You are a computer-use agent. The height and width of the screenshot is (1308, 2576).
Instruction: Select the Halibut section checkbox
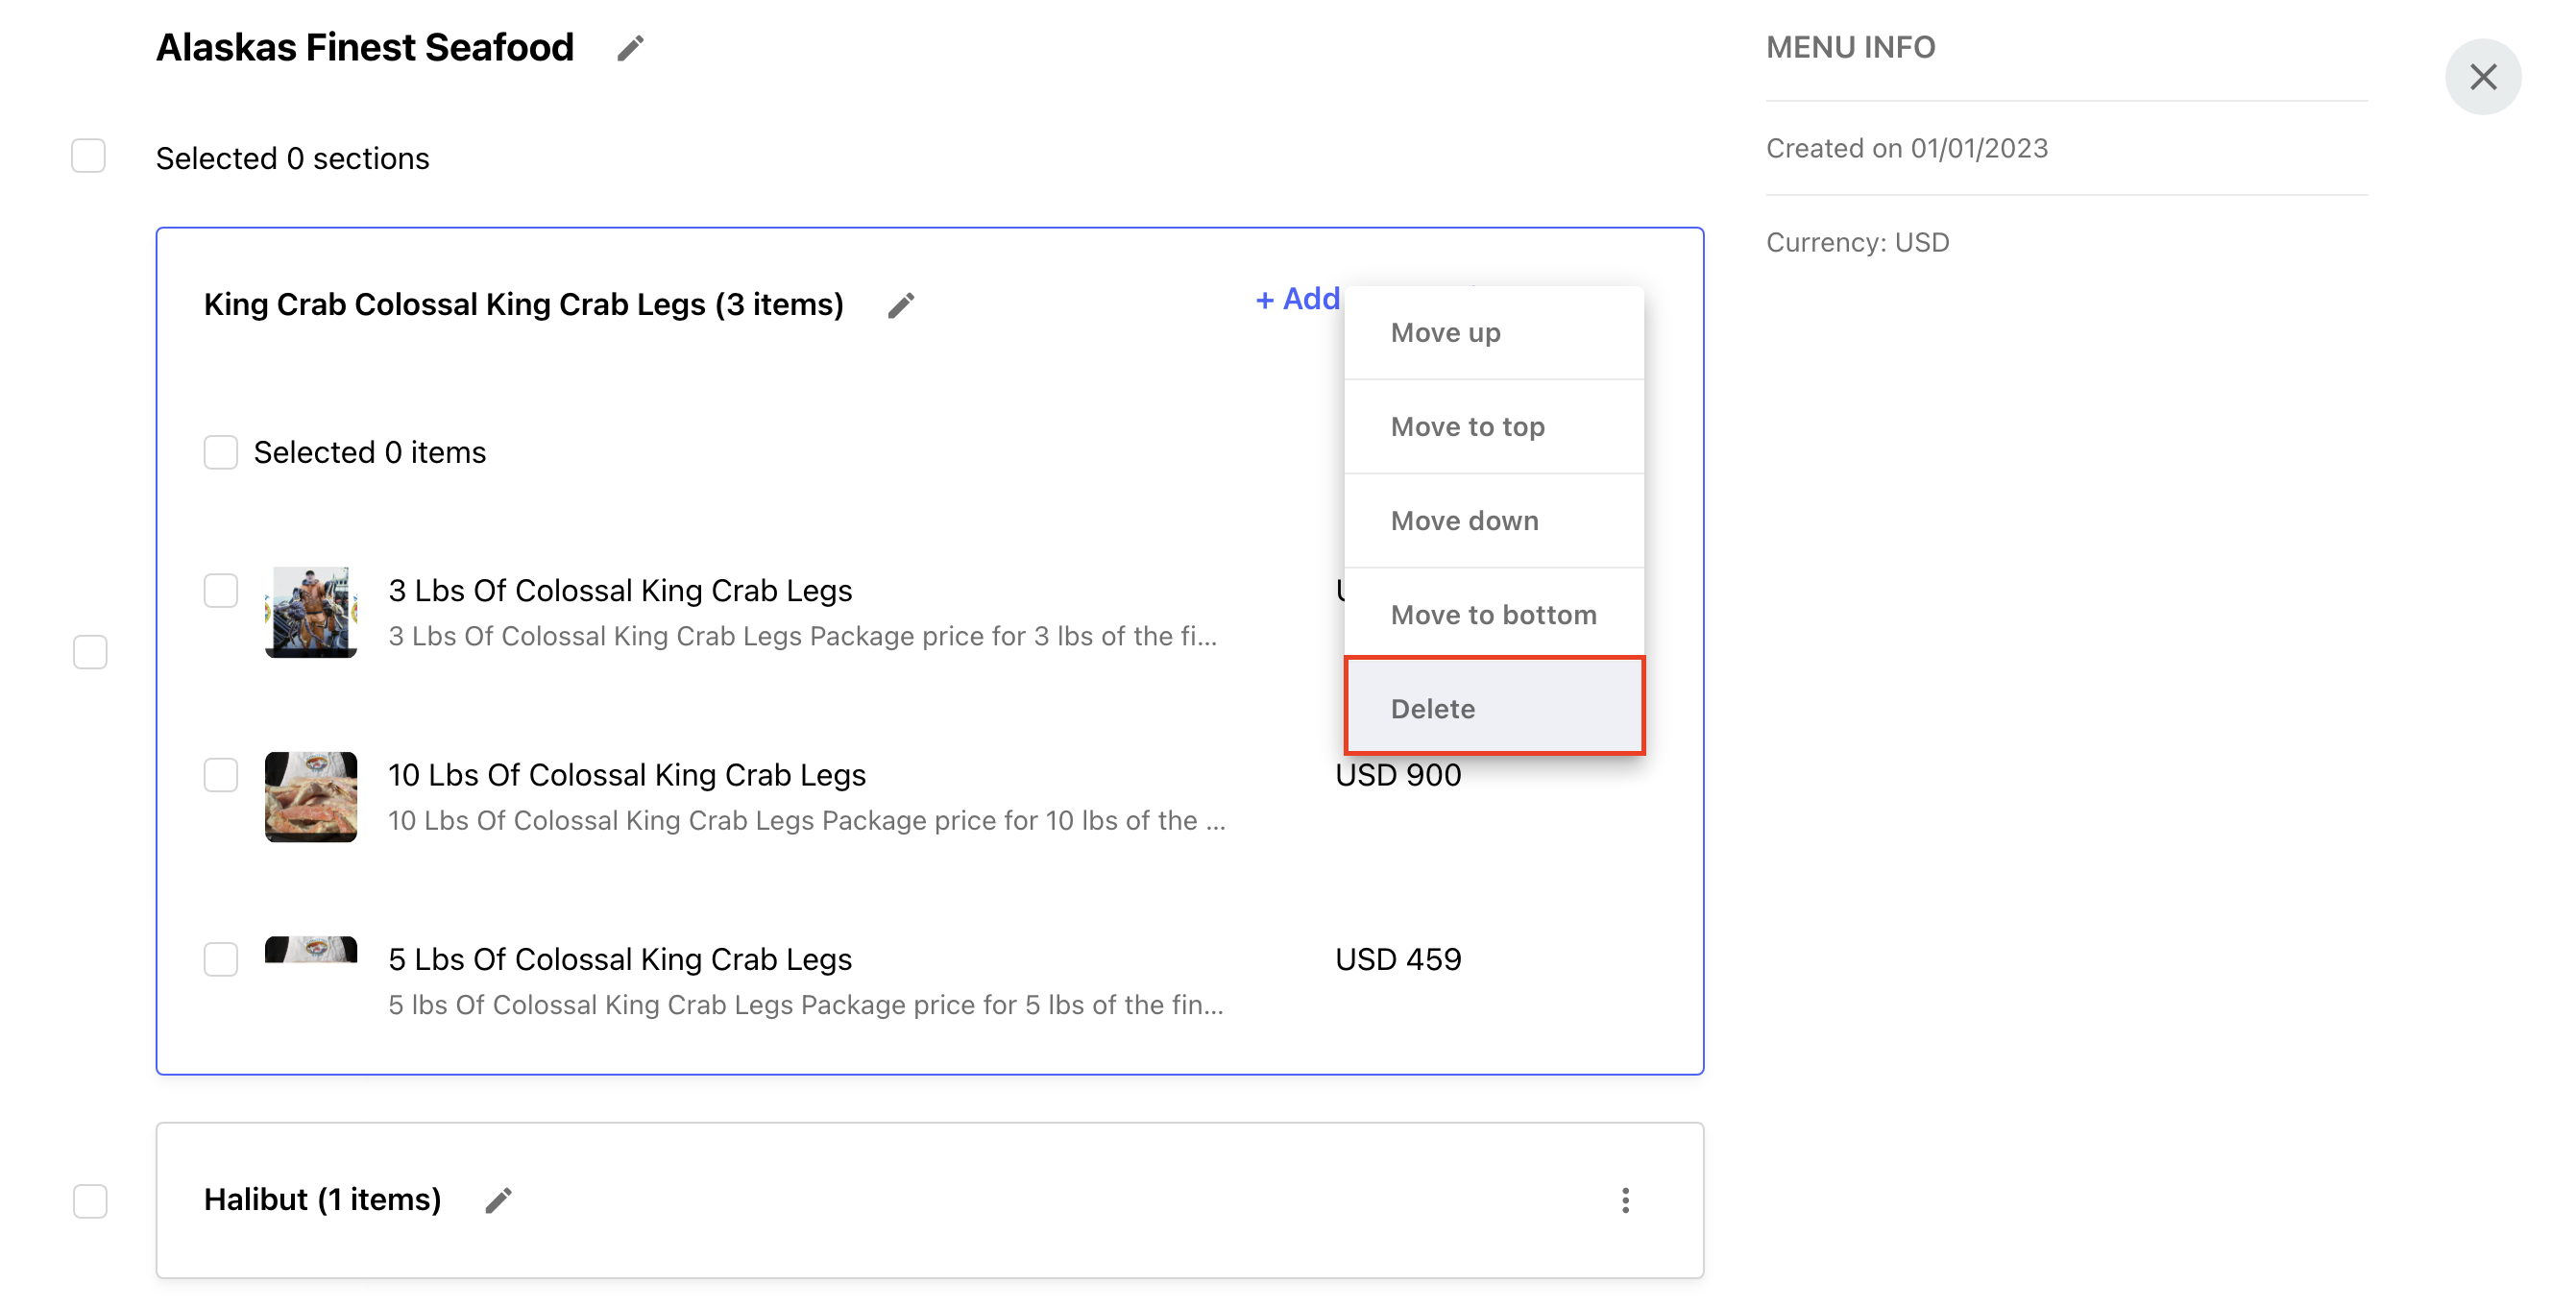90,1200
